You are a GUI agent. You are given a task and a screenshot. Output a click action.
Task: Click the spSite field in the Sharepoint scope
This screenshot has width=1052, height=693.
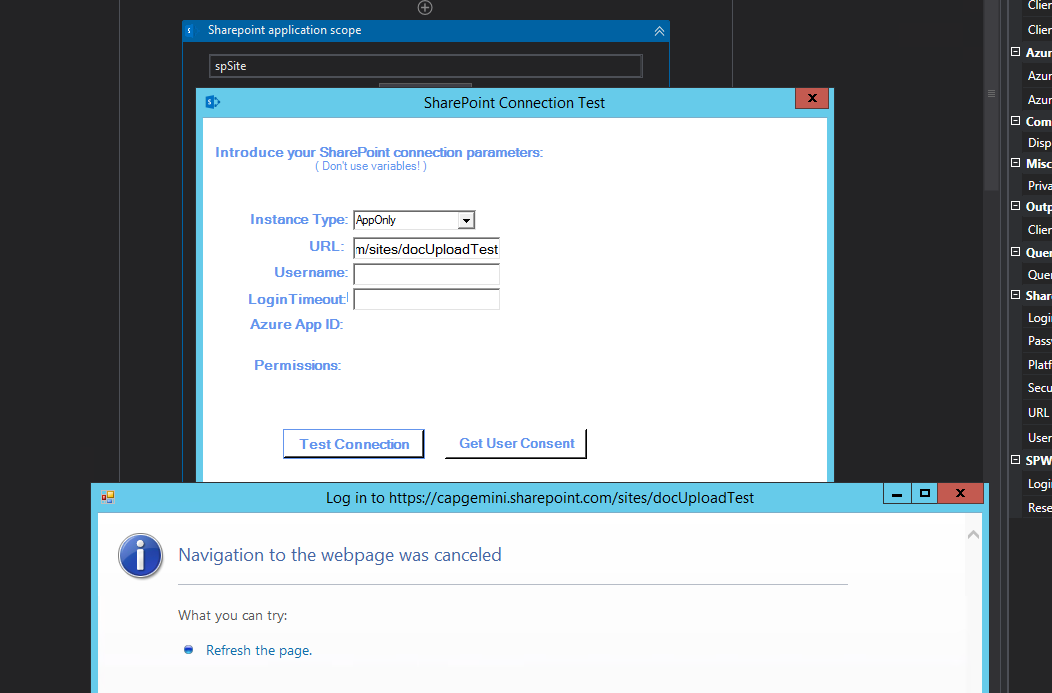(x=425, y=66)
